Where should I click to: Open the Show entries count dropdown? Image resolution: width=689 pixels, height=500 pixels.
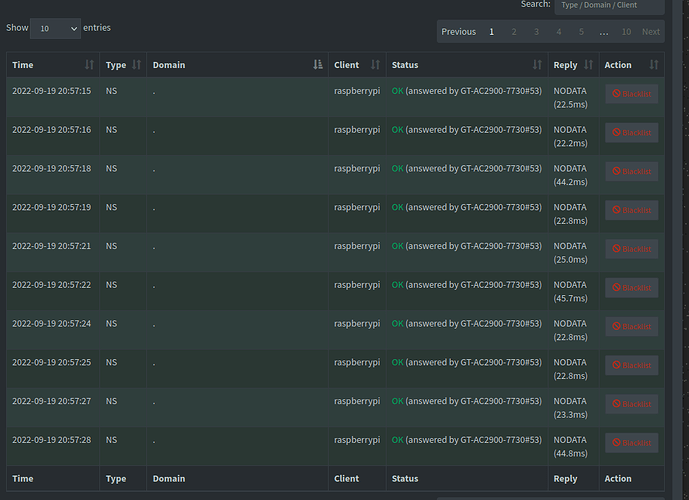pos(55,29)
